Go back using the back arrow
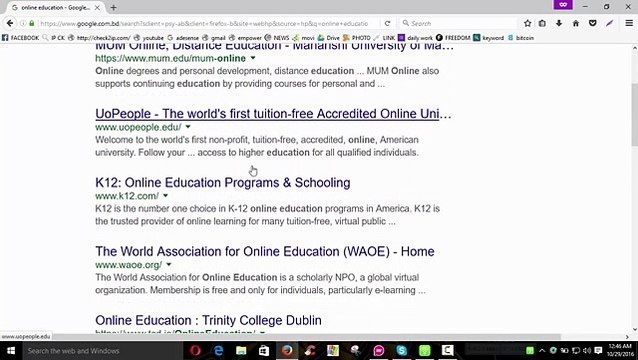The height and width of the screenshot is (360, 638). point(10,23)
